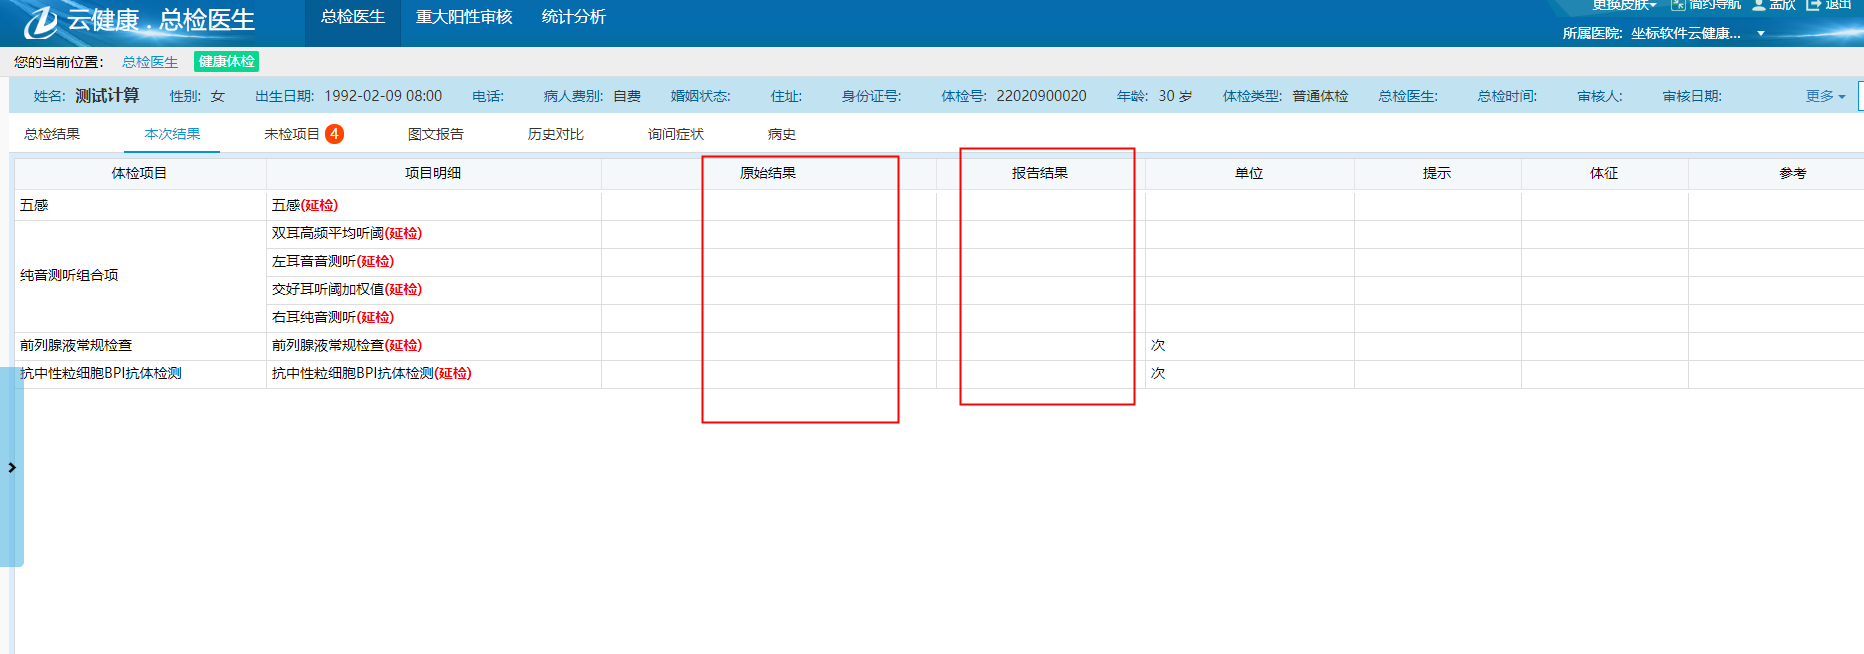The height and width of the screenshot is (654, 1864).
Task: Click the red badge on 未检项目
Action: point(334,134)
